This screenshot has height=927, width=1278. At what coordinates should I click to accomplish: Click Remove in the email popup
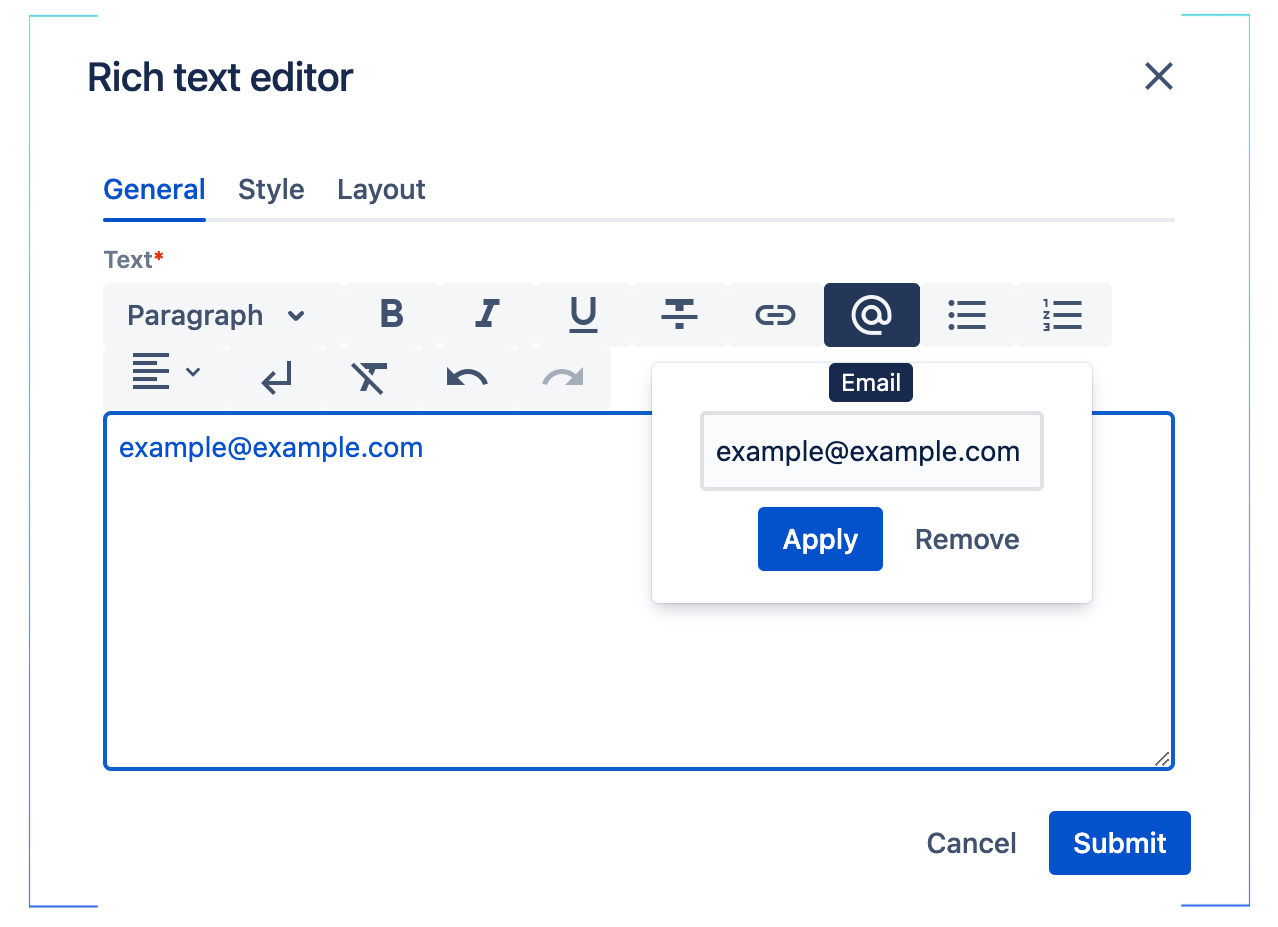coord(967,539)
